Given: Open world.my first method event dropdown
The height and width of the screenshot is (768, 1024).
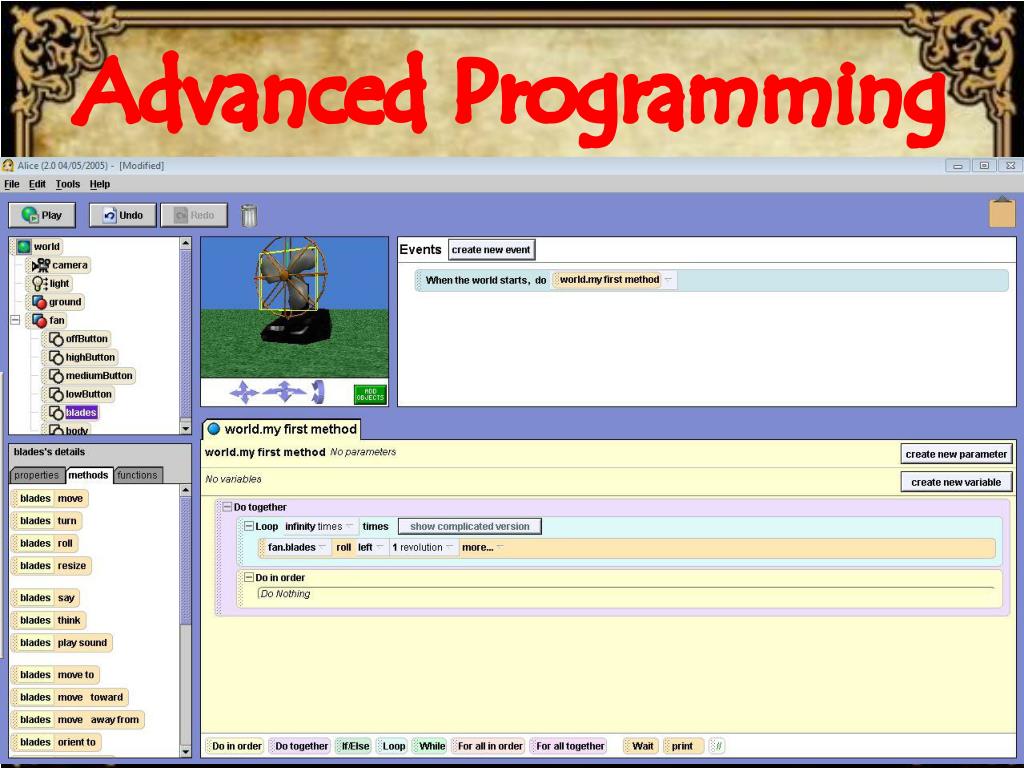Looking at the screenshot, I should [614, 280].
